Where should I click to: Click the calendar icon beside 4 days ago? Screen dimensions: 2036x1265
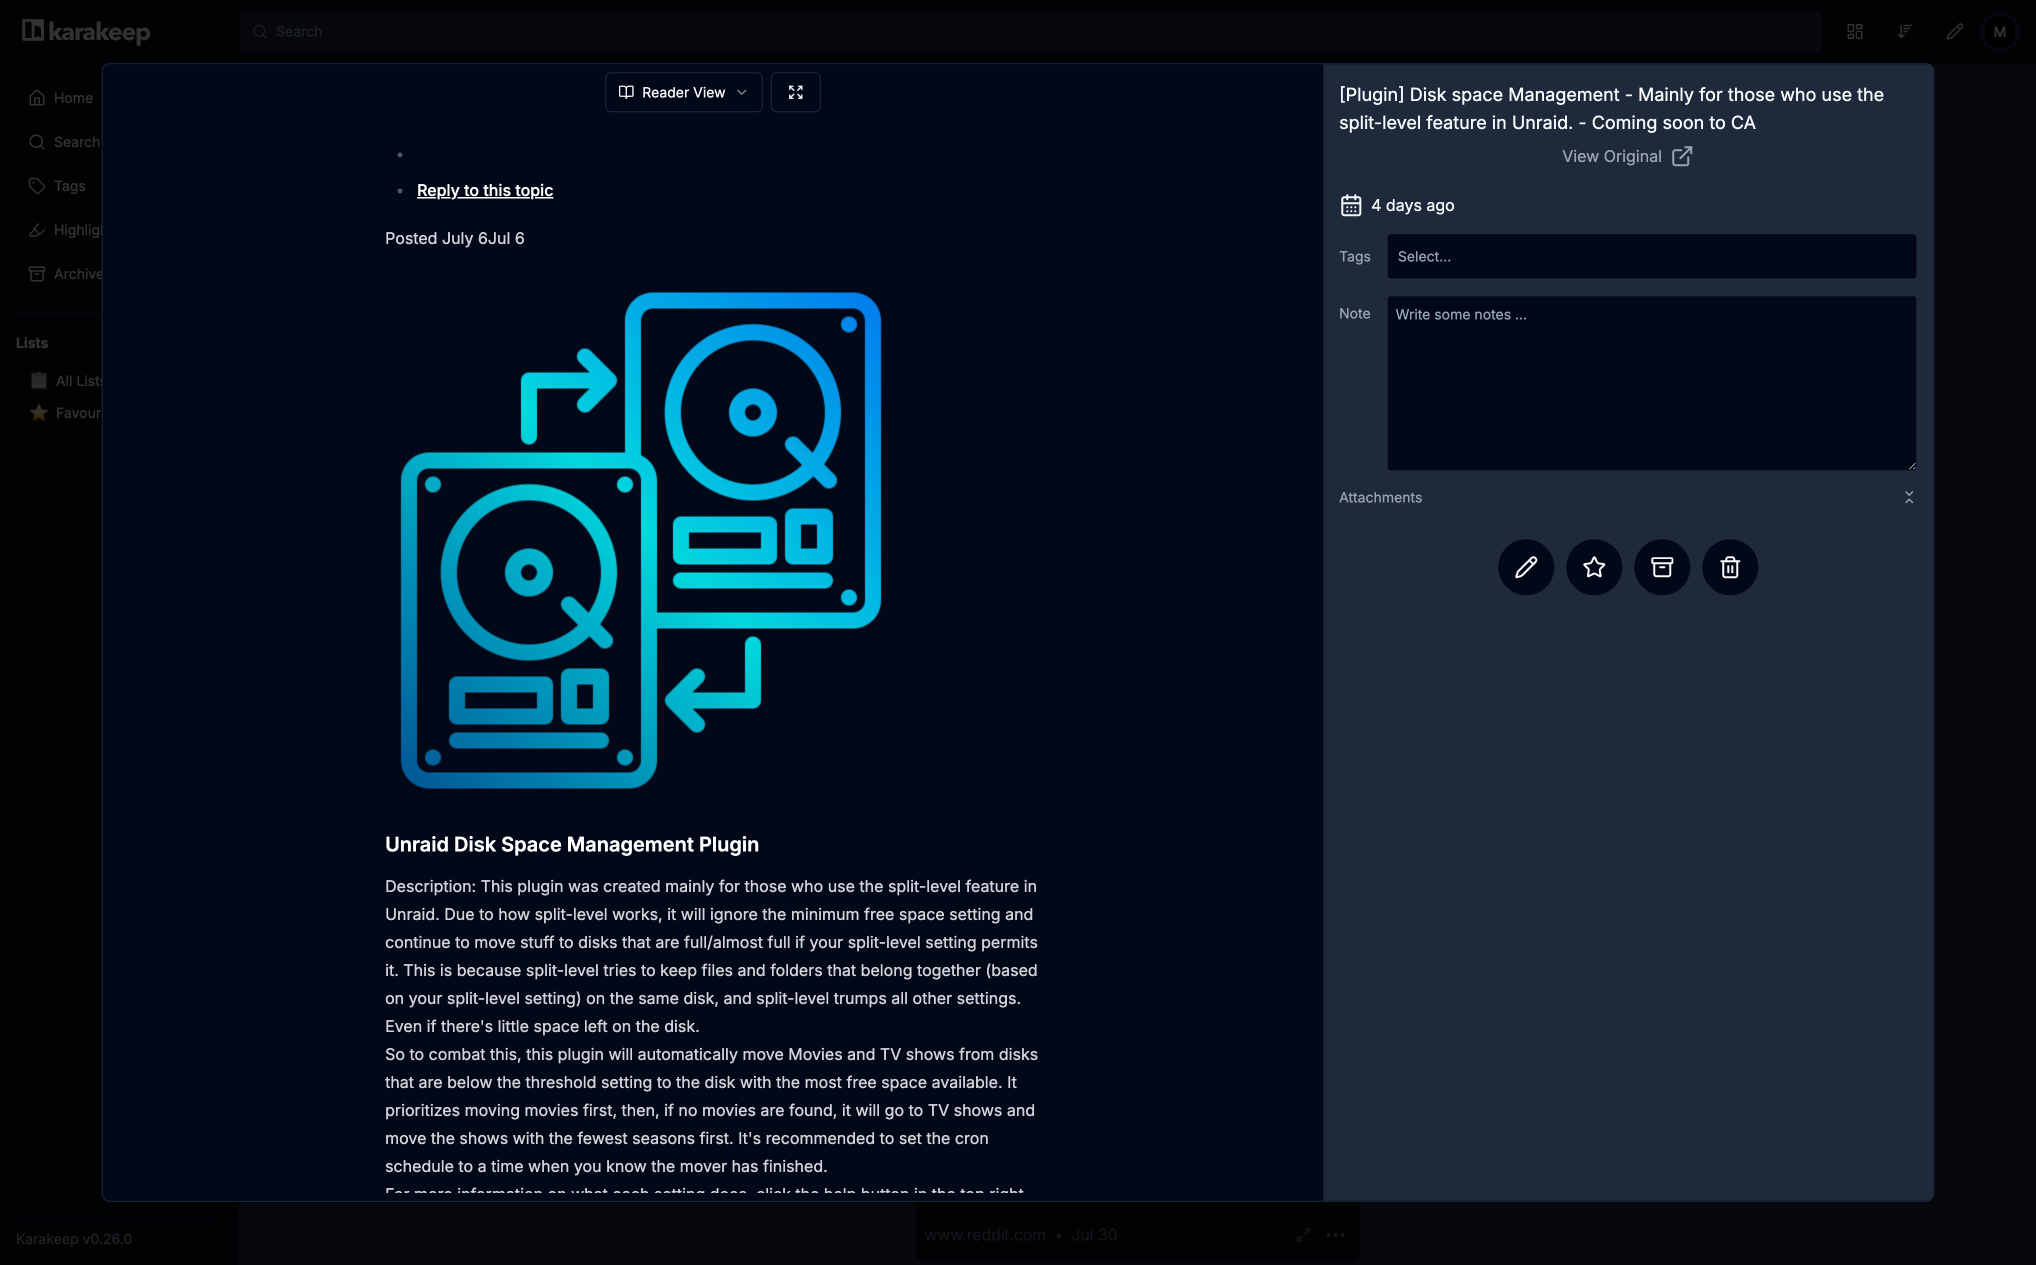(1351, 205)
